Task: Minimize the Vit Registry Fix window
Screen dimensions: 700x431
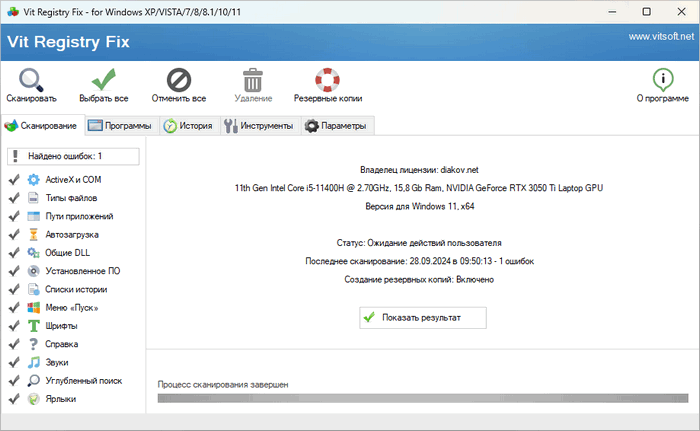Action: (612, 12)
